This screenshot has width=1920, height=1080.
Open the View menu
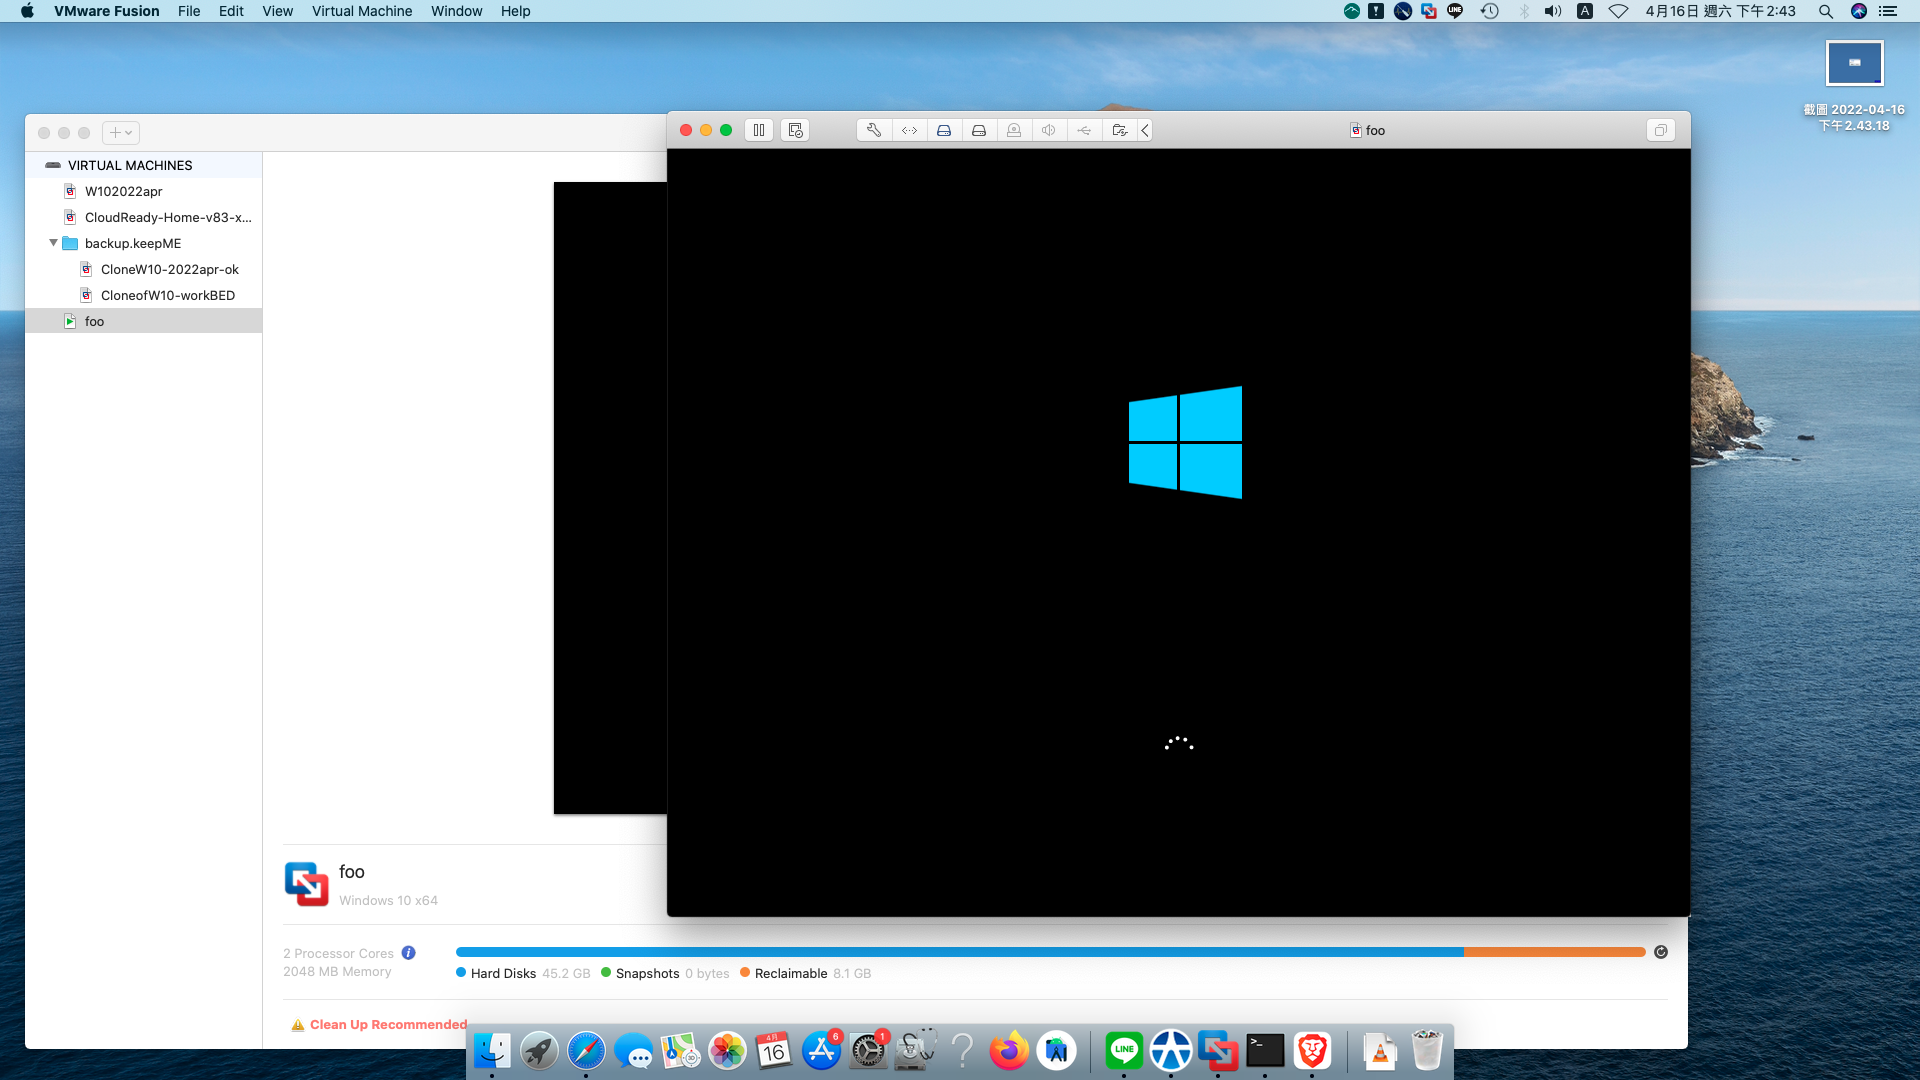(x=277, y=11)
